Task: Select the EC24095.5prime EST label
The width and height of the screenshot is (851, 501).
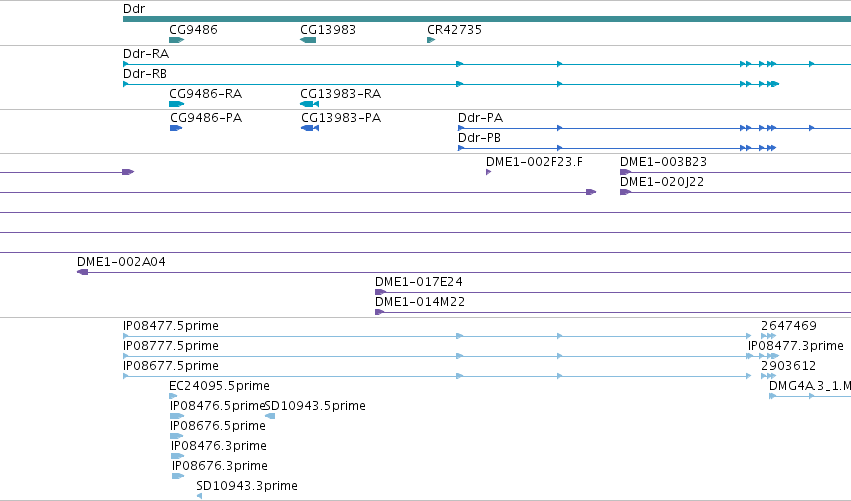Action: point(219,386)
